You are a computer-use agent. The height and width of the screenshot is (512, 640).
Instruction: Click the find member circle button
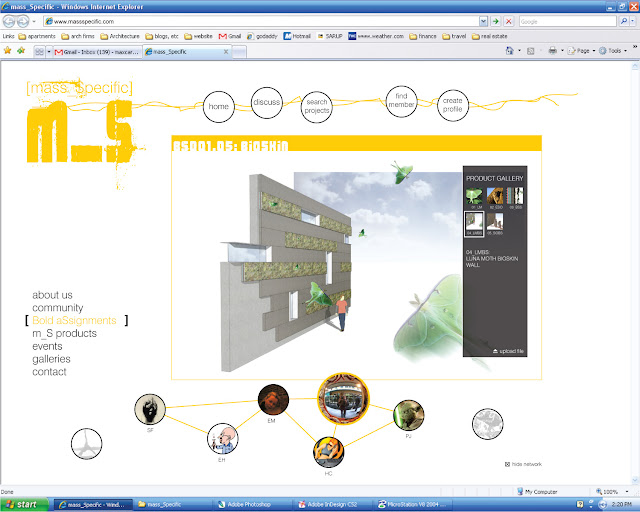pos(401,101)
